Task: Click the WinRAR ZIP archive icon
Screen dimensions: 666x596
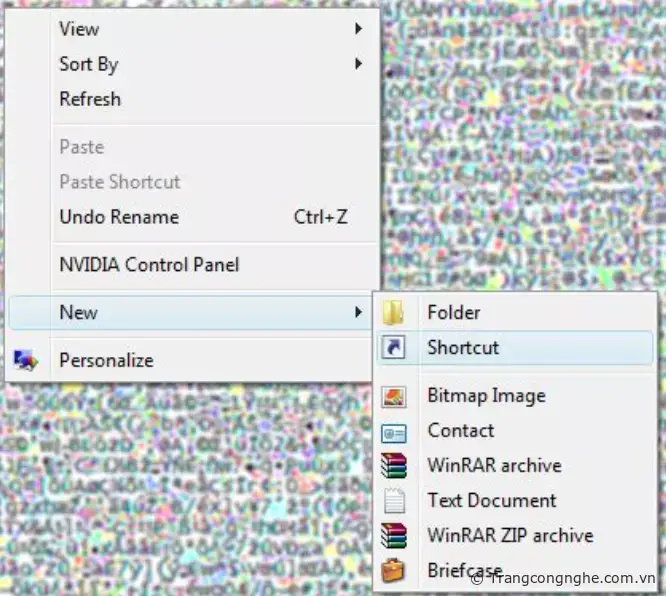Action: (394, 535)
